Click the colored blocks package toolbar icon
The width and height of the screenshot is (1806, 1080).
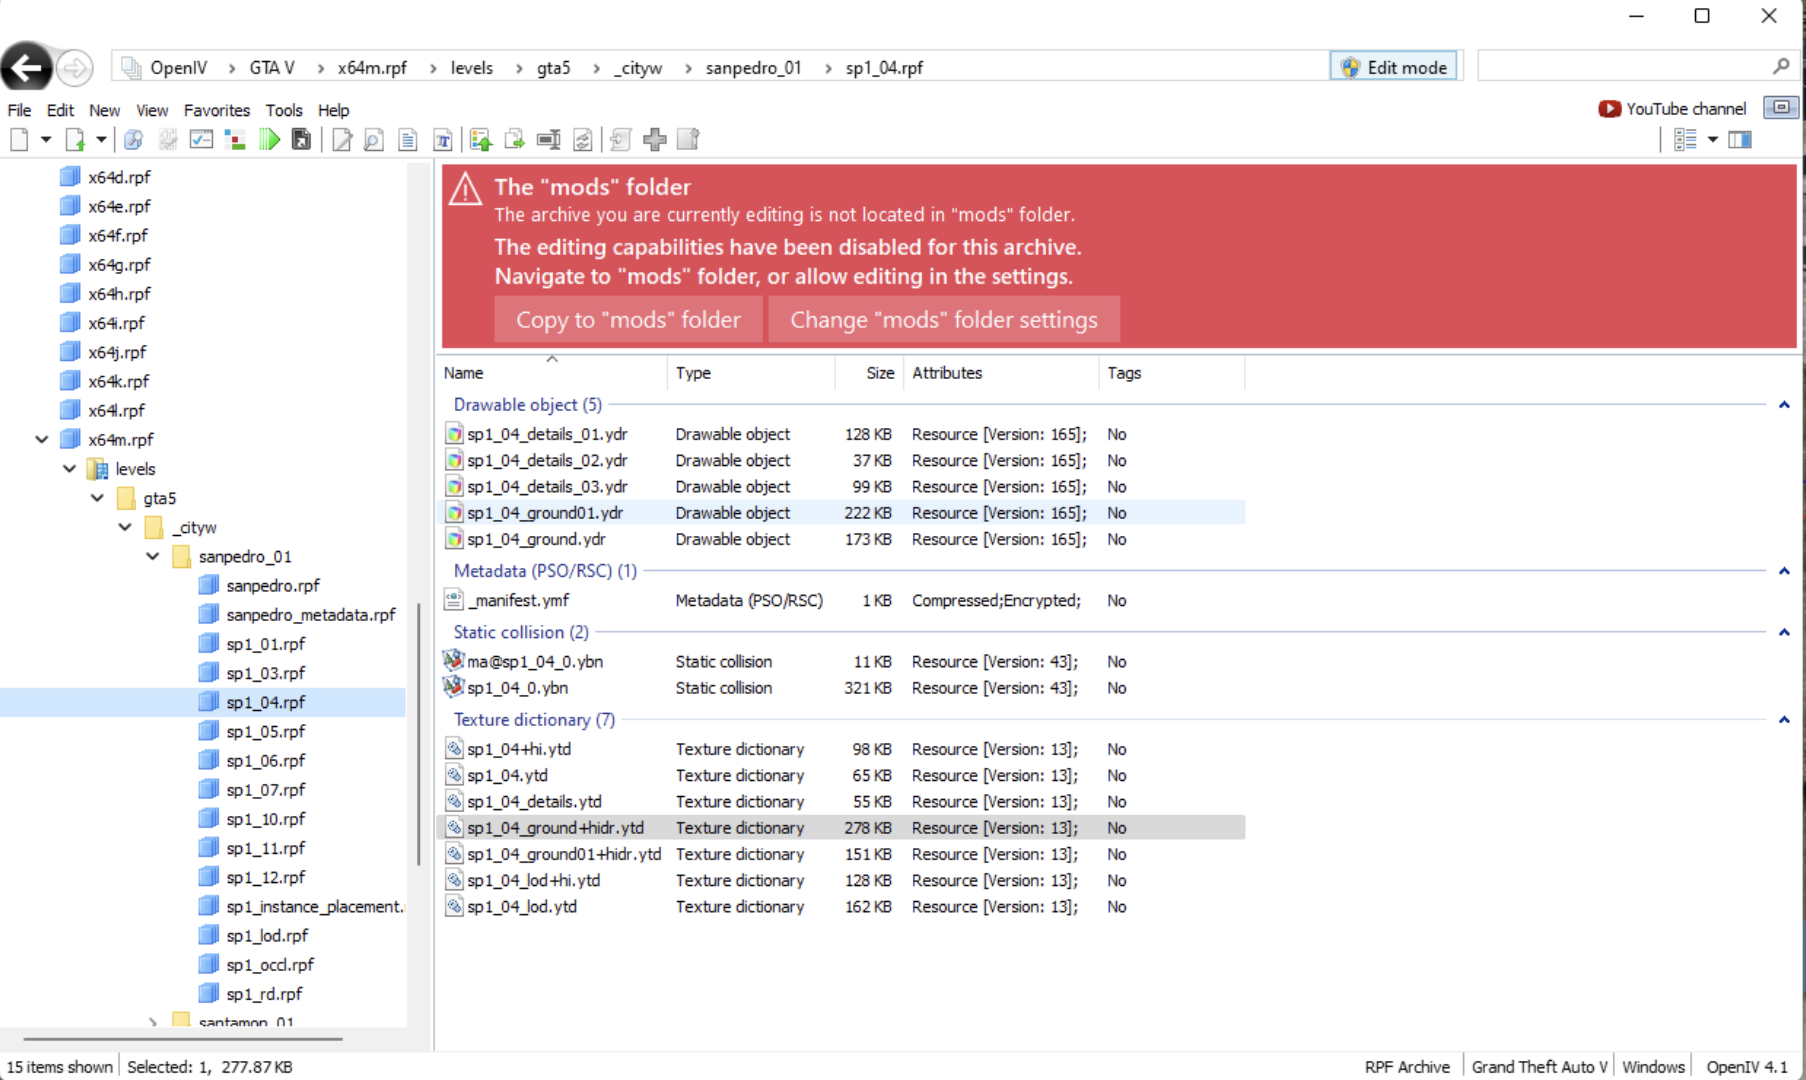(x=235, y=140)
